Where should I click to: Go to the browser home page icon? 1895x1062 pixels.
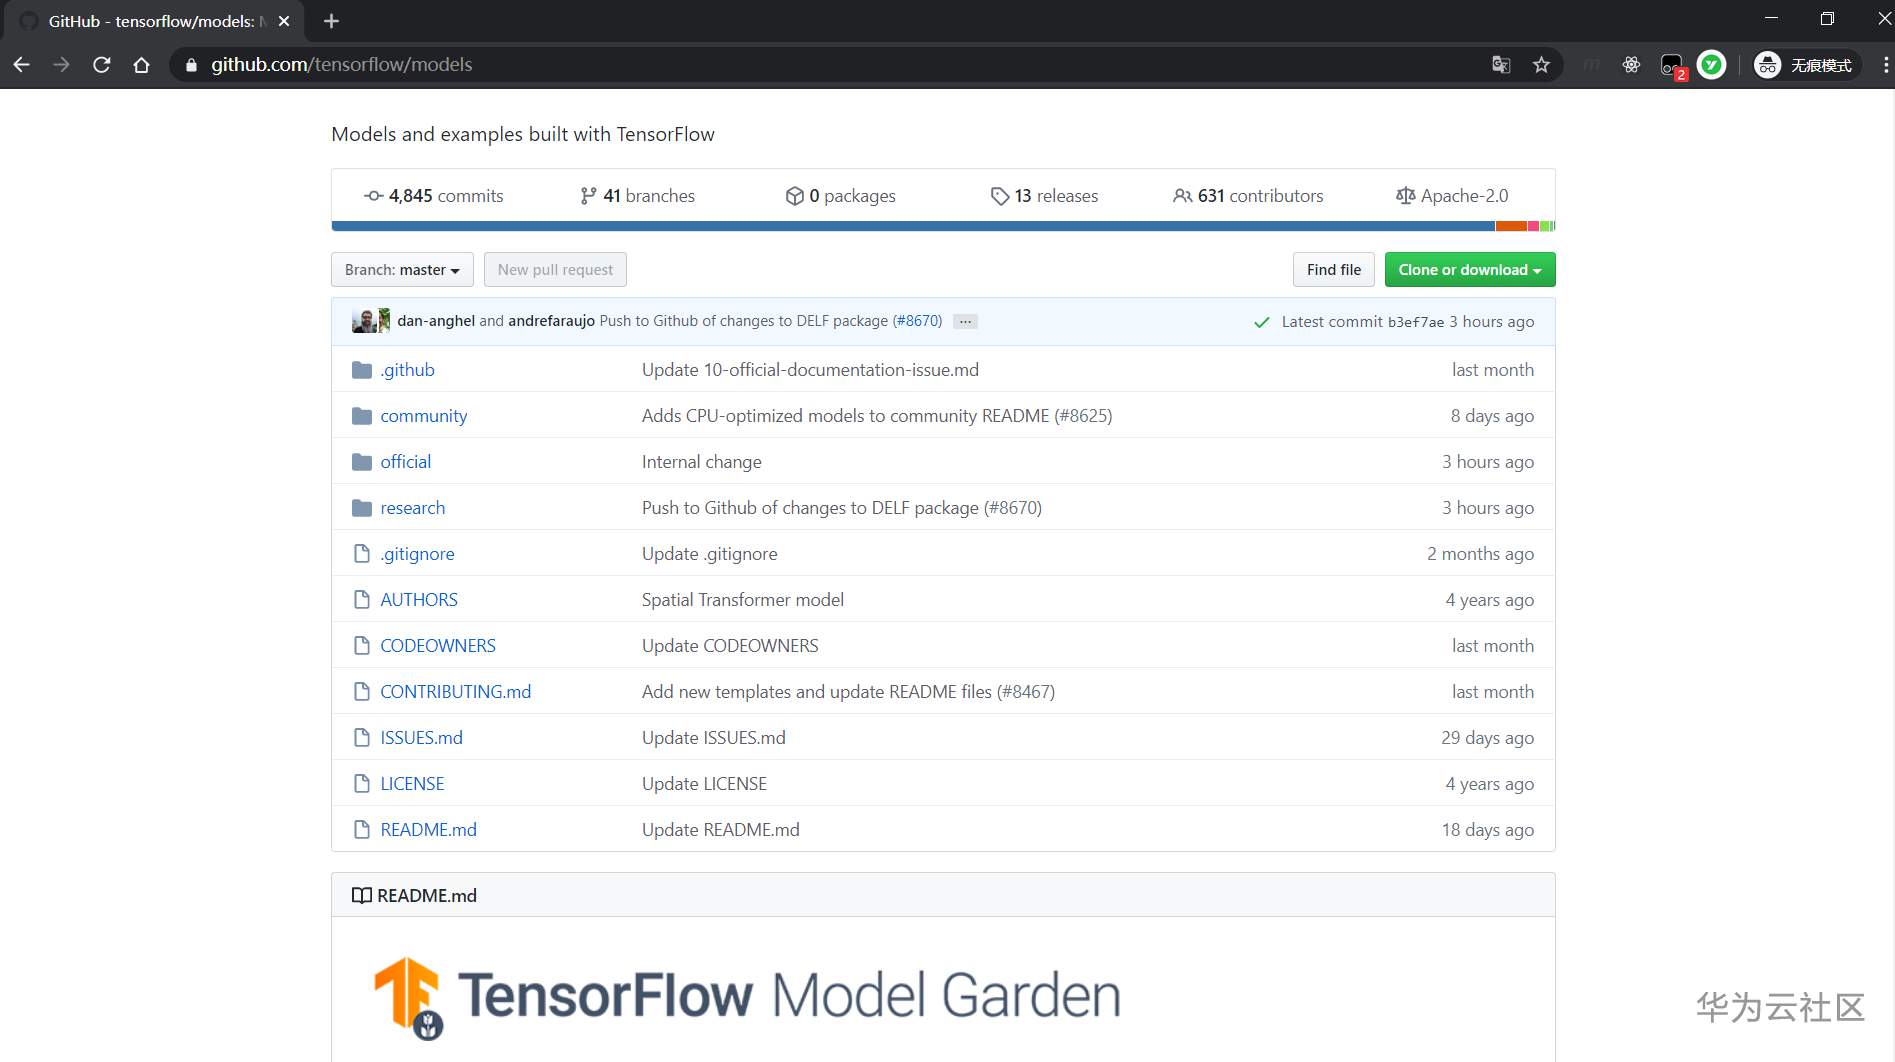pos(142,65)
